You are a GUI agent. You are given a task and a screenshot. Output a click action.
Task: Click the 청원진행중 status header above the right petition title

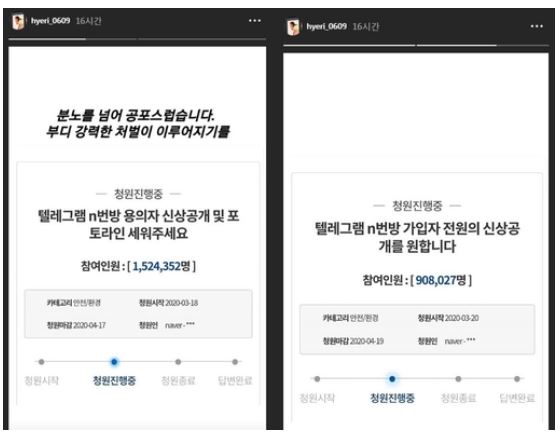click(x=417, y=206)
